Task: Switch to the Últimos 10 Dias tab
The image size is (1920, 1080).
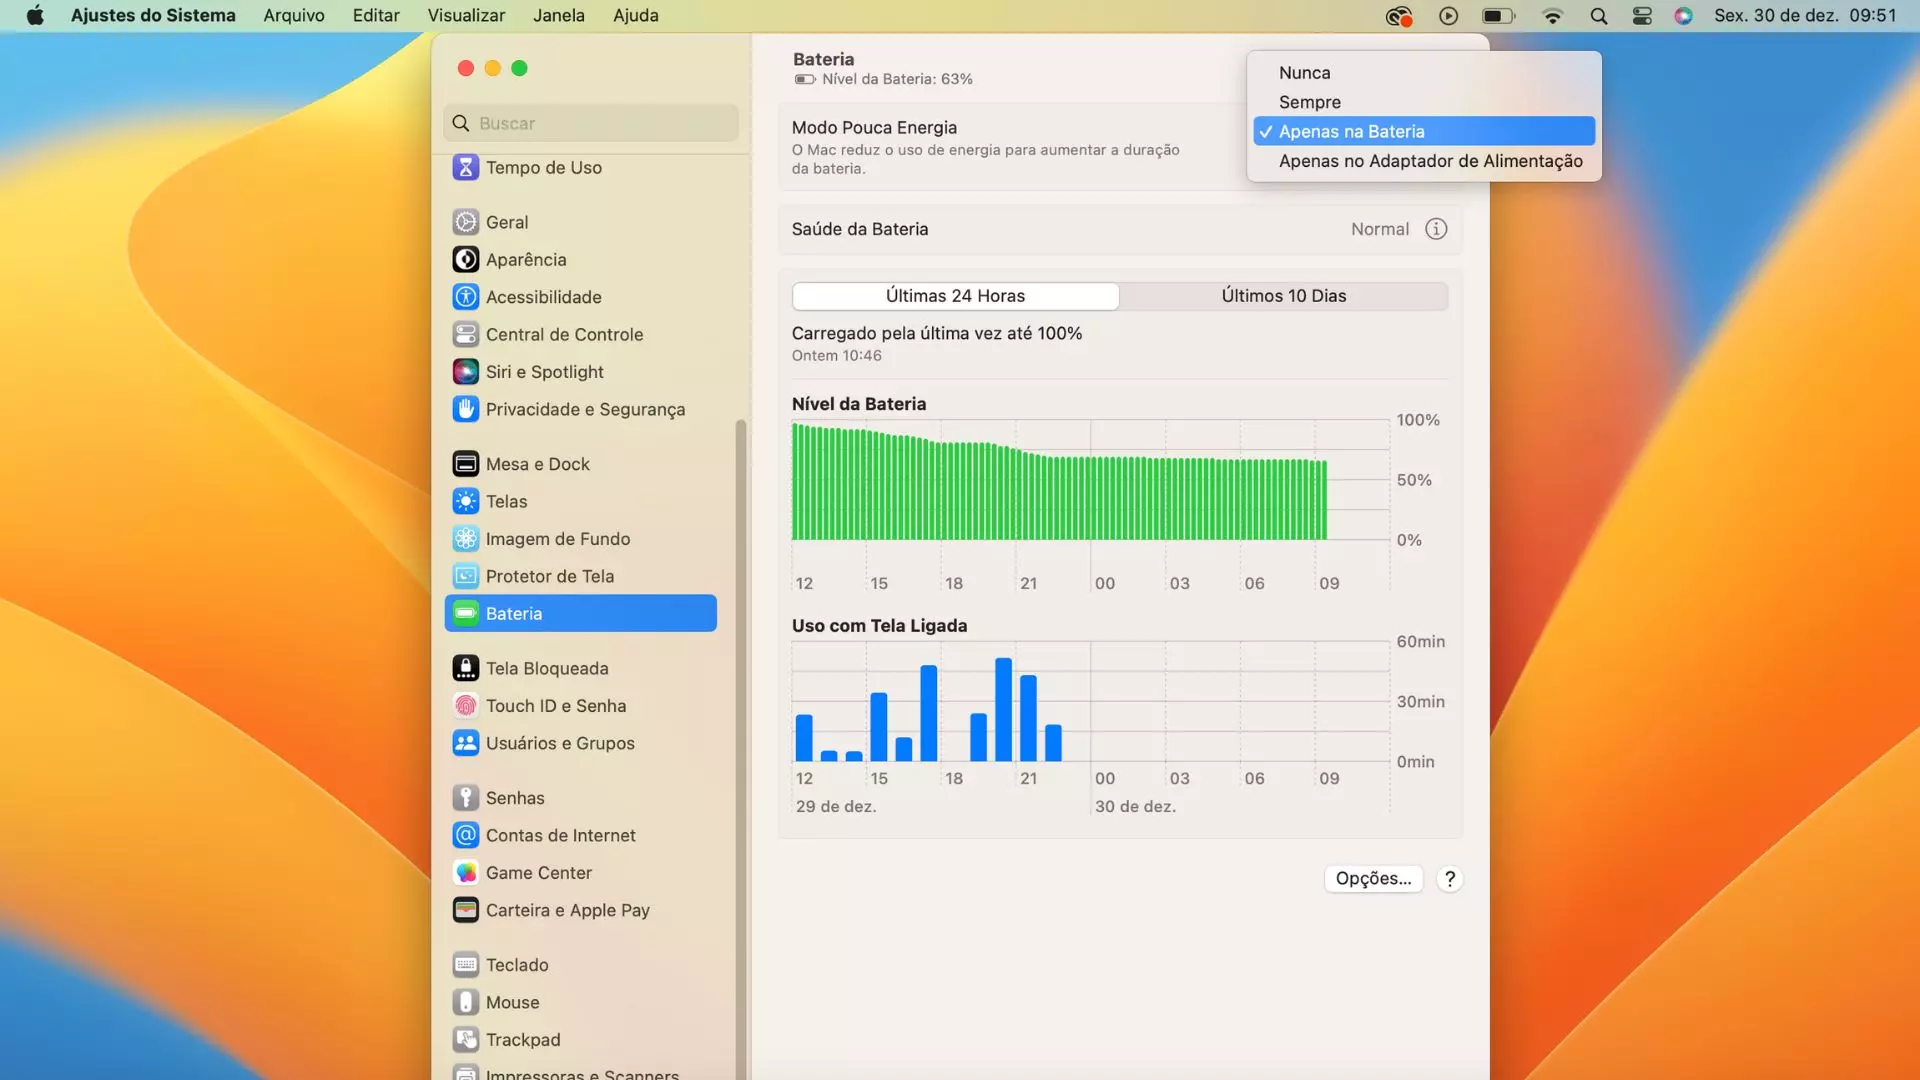Action: click(x=1283, y=296)
